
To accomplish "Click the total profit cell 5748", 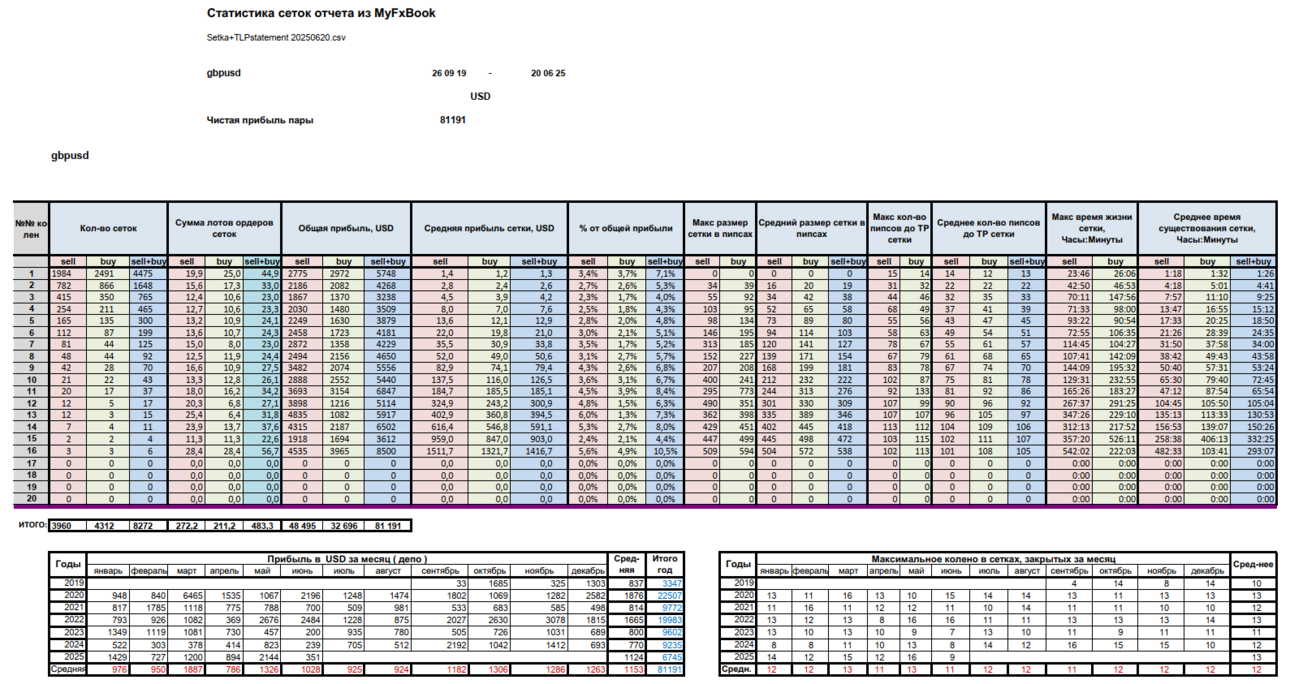I will 386,273.
